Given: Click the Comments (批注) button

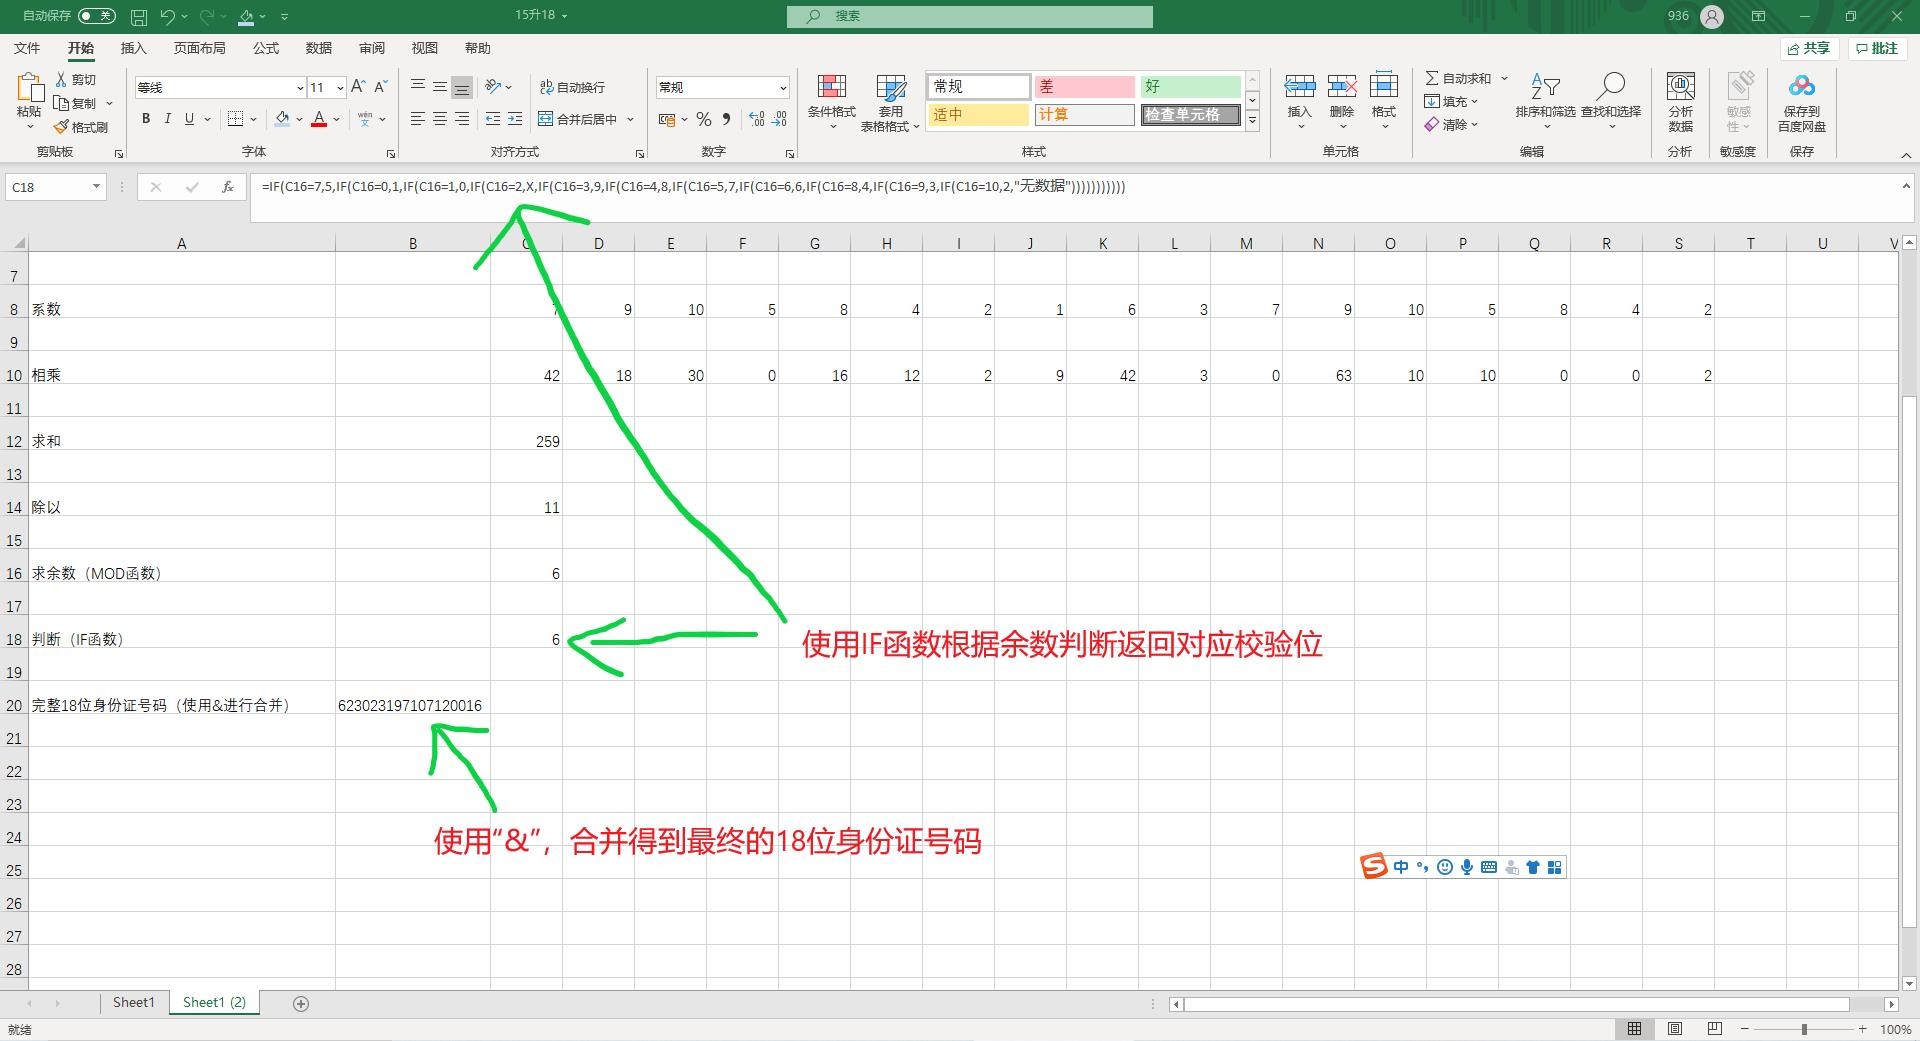Looking at the screenshot, I should click(x=1876, y=48).
